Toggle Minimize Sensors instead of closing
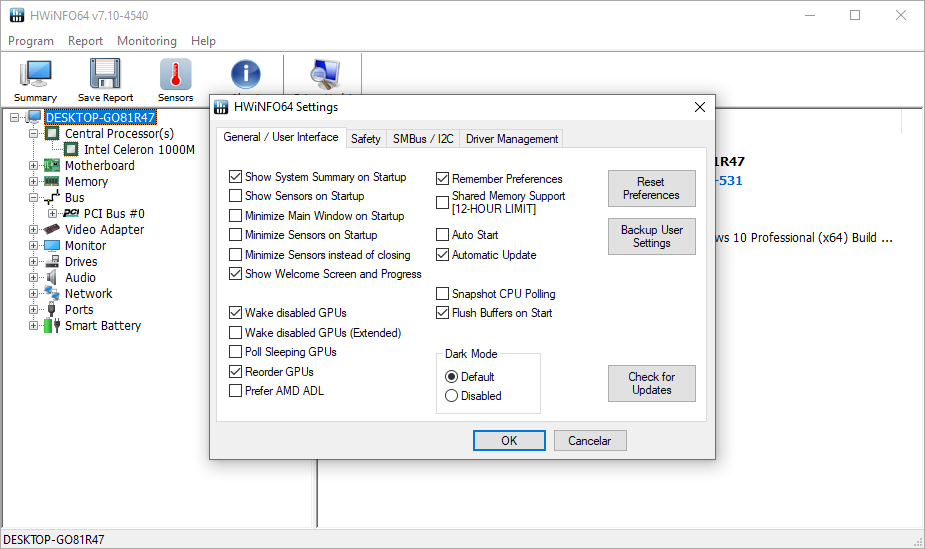 235,254
